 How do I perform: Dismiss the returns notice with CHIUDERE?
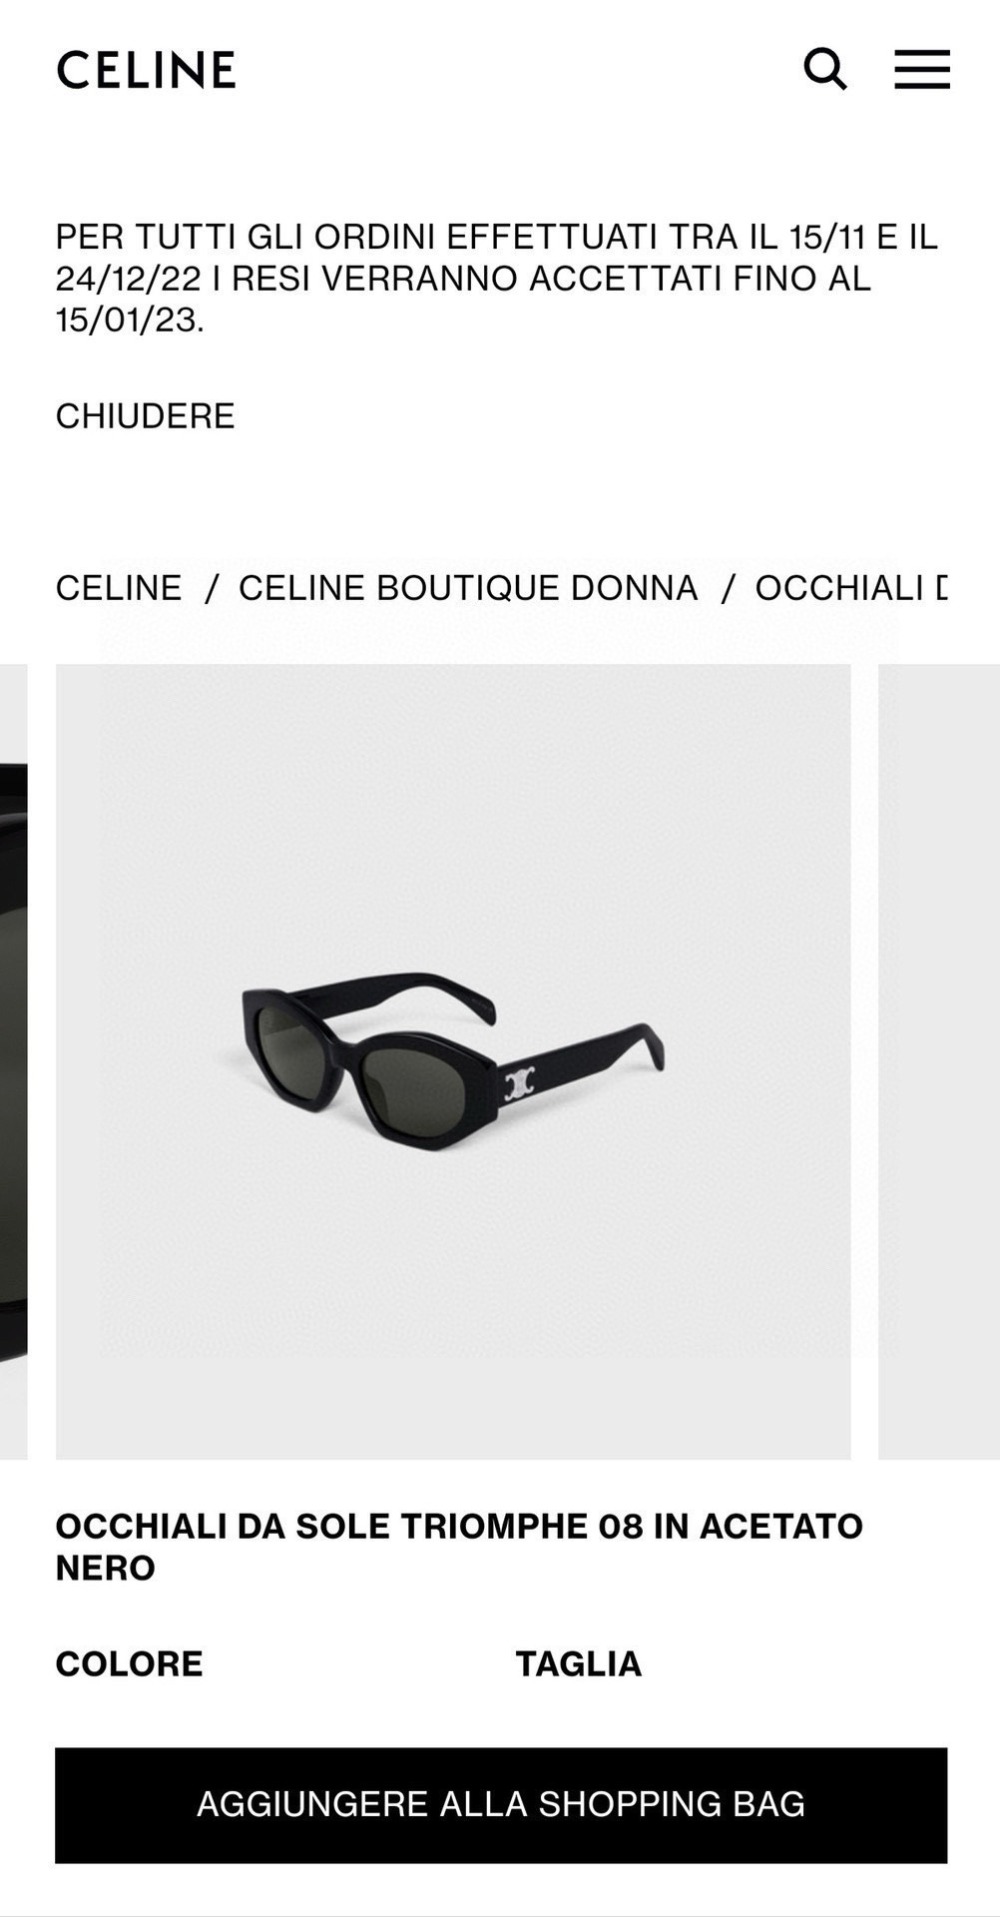coord(145,416)
